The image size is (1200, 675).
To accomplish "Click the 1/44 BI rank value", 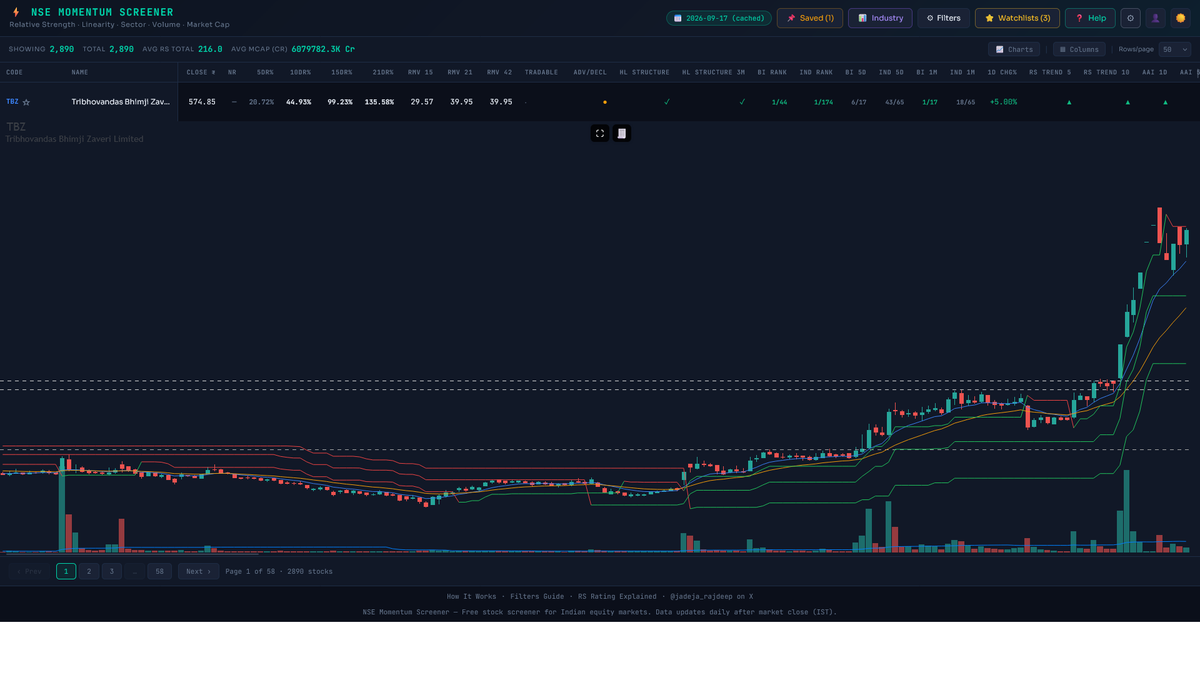I will [780, 102].
